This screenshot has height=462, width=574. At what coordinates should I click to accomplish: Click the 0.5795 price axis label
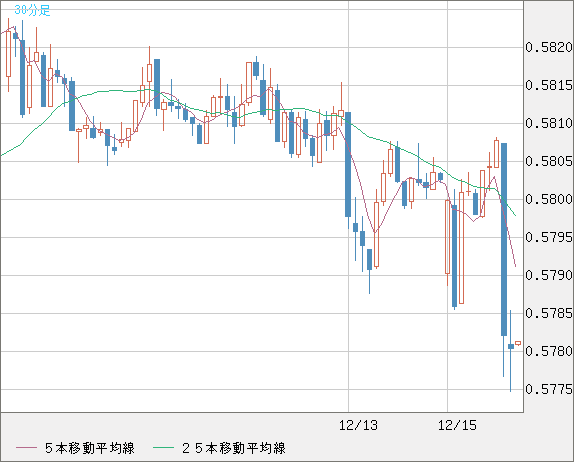549,237
